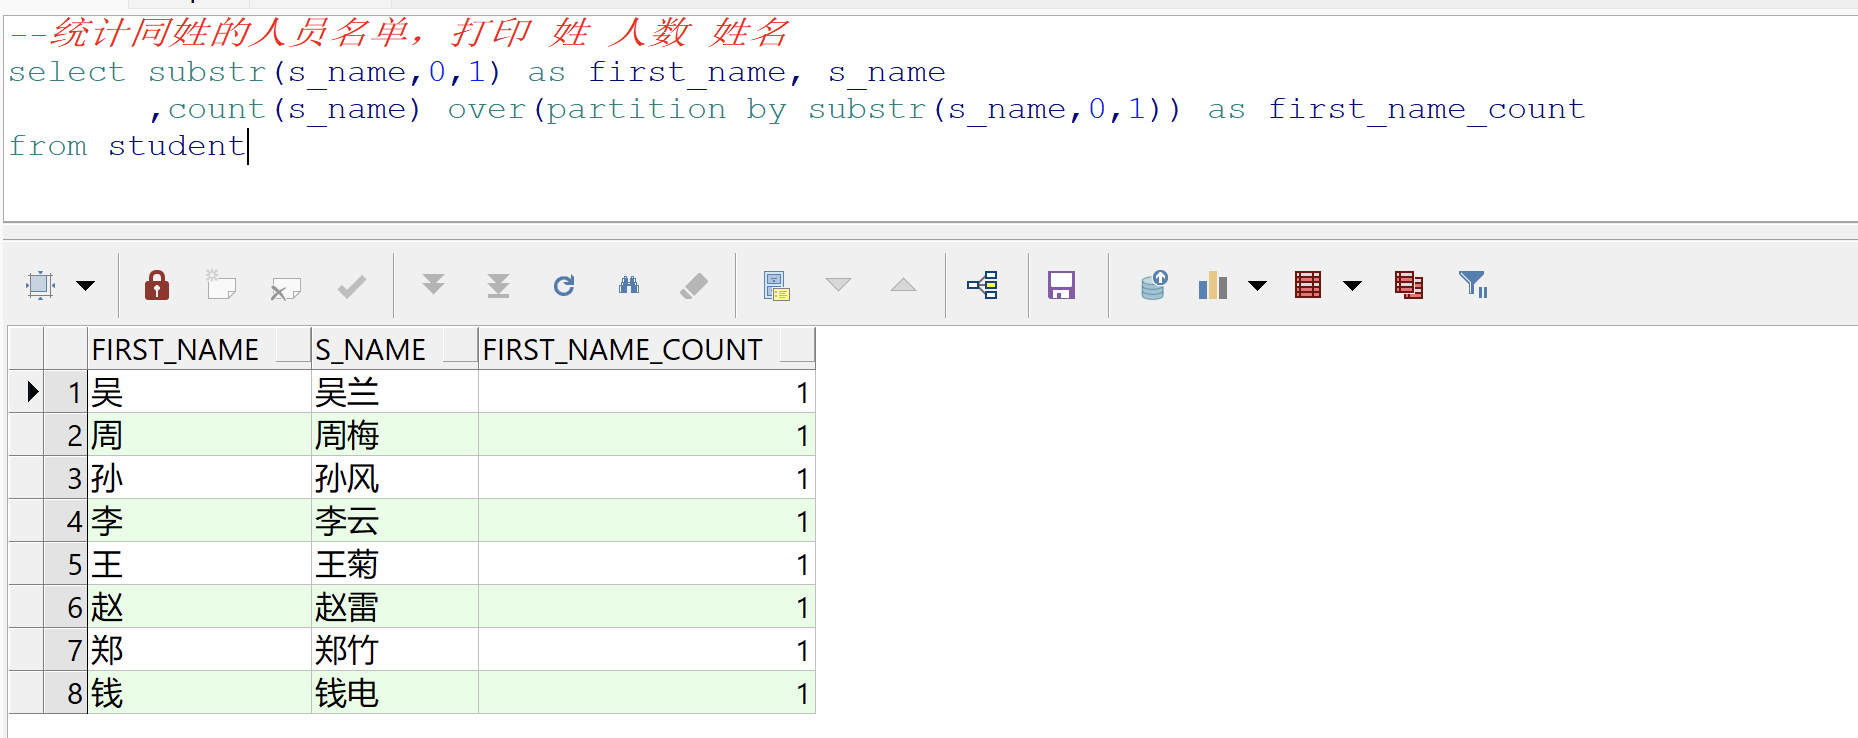Click the FIRST_NAME cell '孙'
This screenshot has width=1858, height=738.
click(x=199, y=478)
